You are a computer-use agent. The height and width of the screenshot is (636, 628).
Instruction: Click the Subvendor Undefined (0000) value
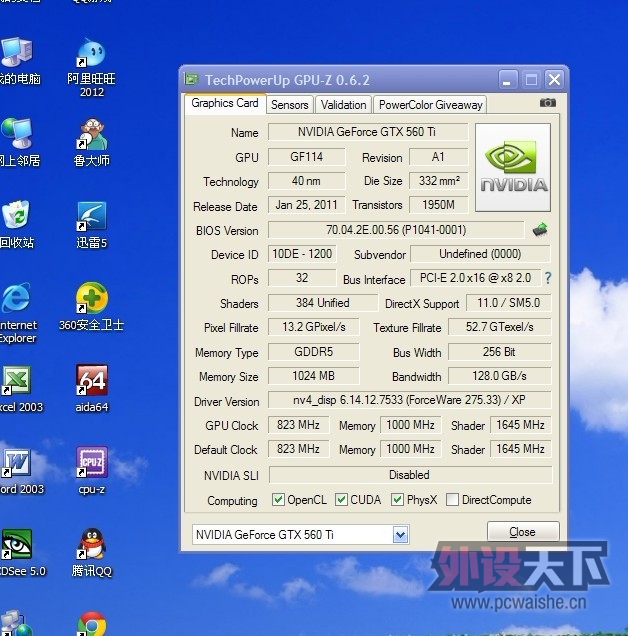pyautogui.click(x=480, y=254)
